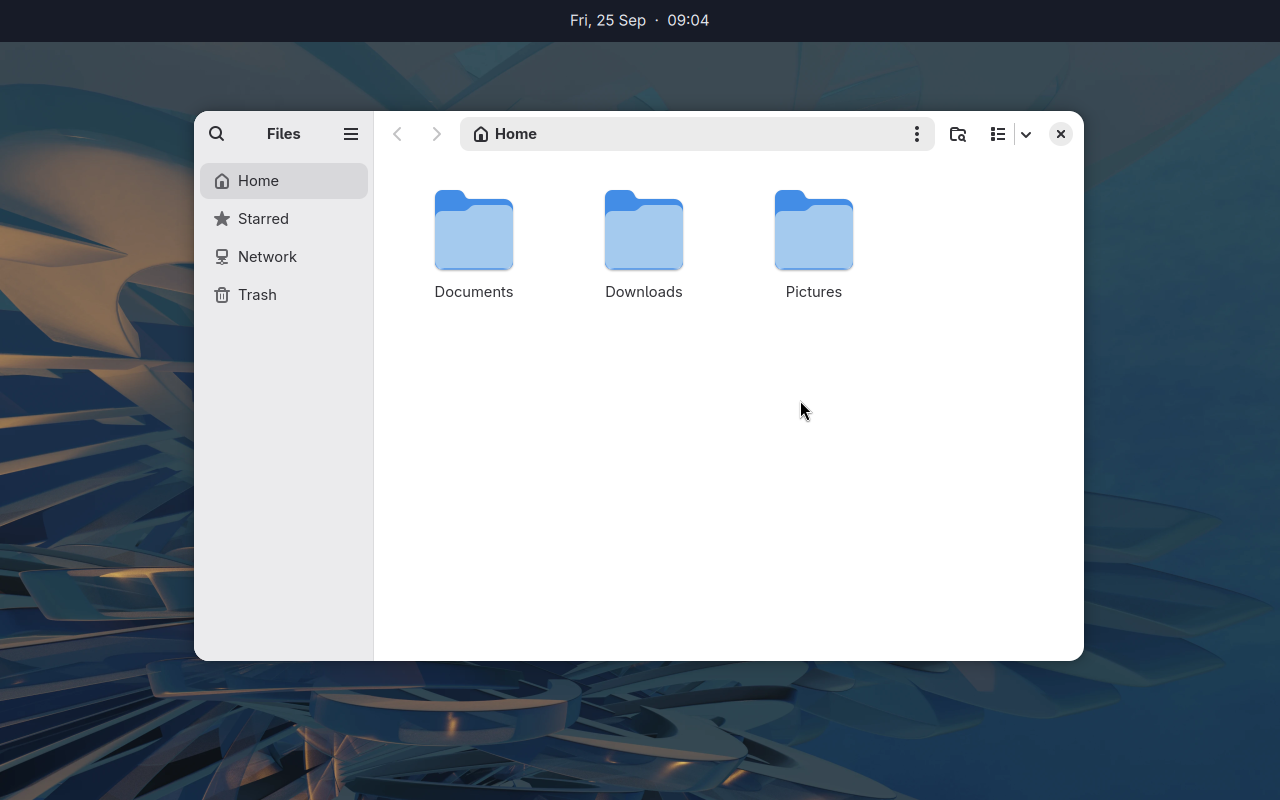Click the Files title in the sidebar header
The image size is (1280, 800).
tap(284, 134)
